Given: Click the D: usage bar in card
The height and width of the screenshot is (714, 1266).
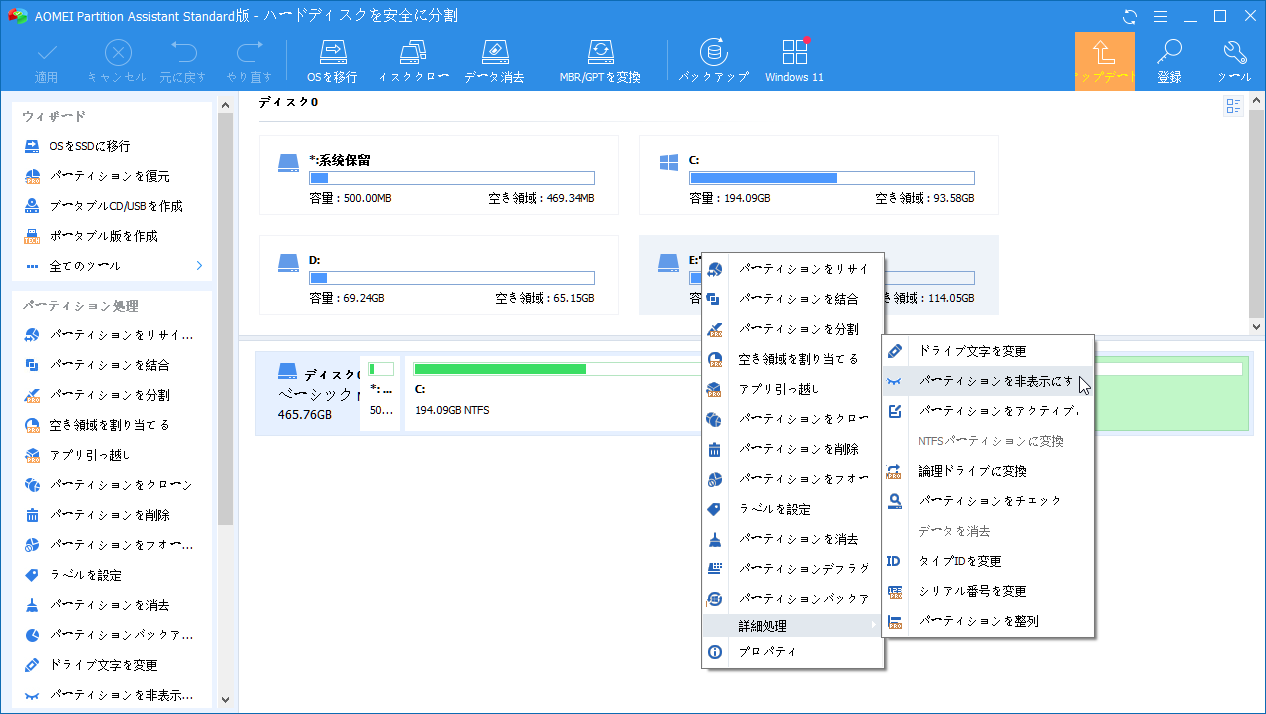Looking at the screenshot, I should coord(451,278).
